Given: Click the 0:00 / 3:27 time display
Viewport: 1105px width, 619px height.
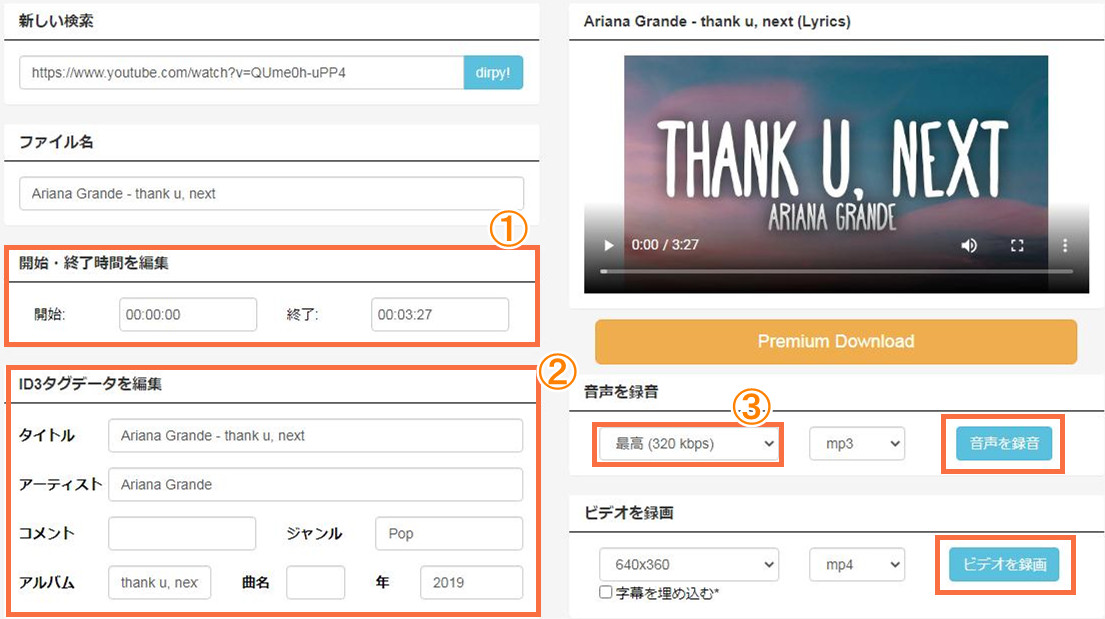Looking at the screenshot, I should [665, 245].
